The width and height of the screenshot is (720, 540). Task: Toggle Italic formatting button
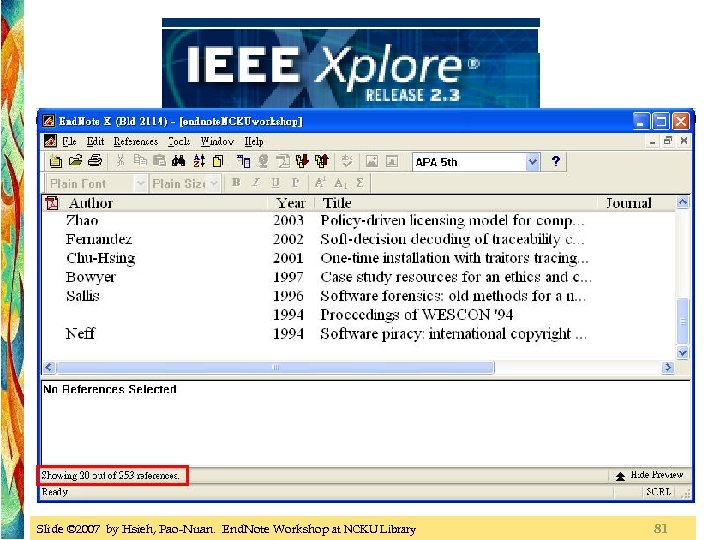(x=256, y=183)
